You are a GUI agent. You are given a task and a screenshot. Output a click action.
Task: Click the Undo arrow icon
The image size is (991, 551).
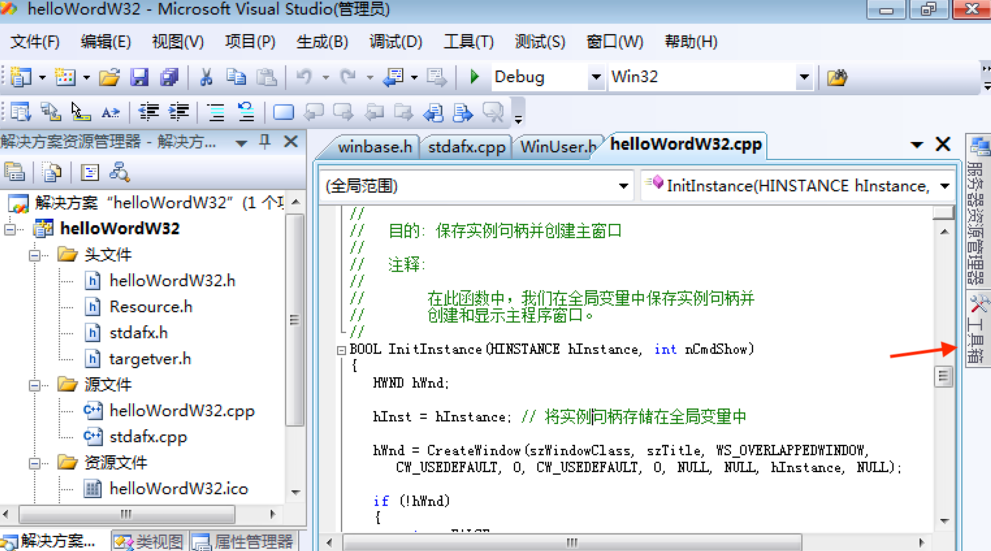[304, 77]
